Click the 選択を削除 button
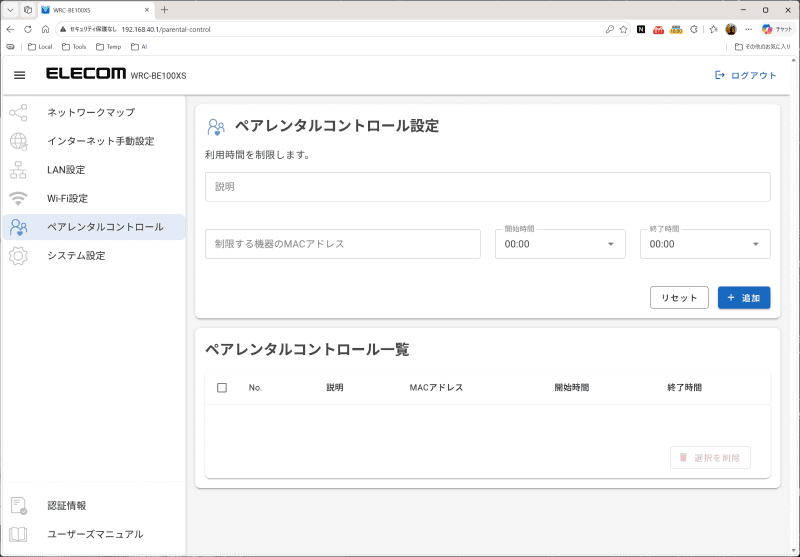Viewport: 800px width, 557px height. (x=710, y=458)
